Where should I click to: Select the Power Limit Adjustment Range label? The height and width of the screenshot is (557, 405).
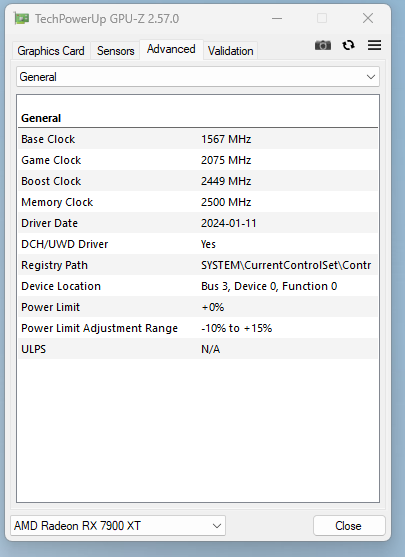tap(99, 328)
